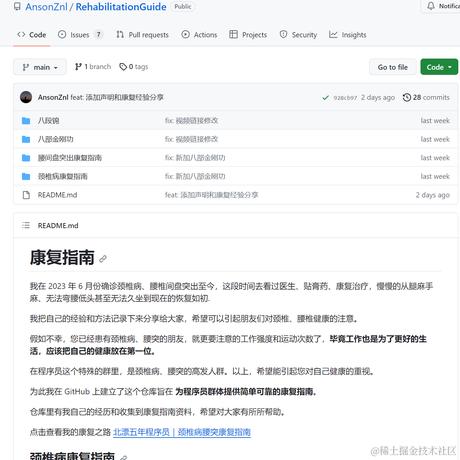Open the 颈椎病康复指南 folder
Screen dimensions: 460x460
click(63, 176)
